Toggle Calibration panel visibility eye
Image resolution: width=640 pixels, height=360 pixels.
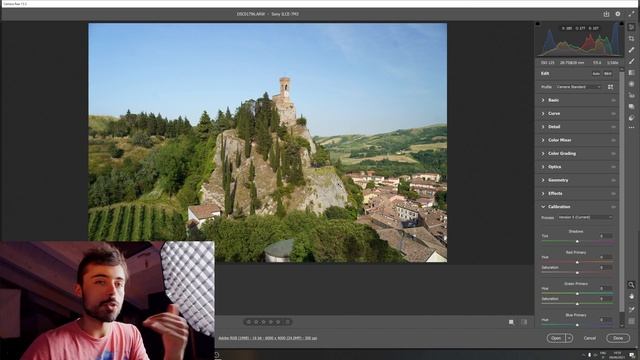coord(613,207)
